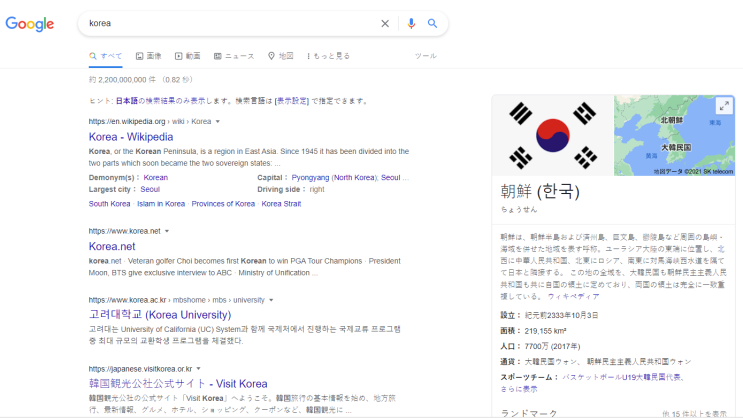
Task: Open the Korea - Wikipedia result
Action: pyautogui.click(x=131, y=137)
